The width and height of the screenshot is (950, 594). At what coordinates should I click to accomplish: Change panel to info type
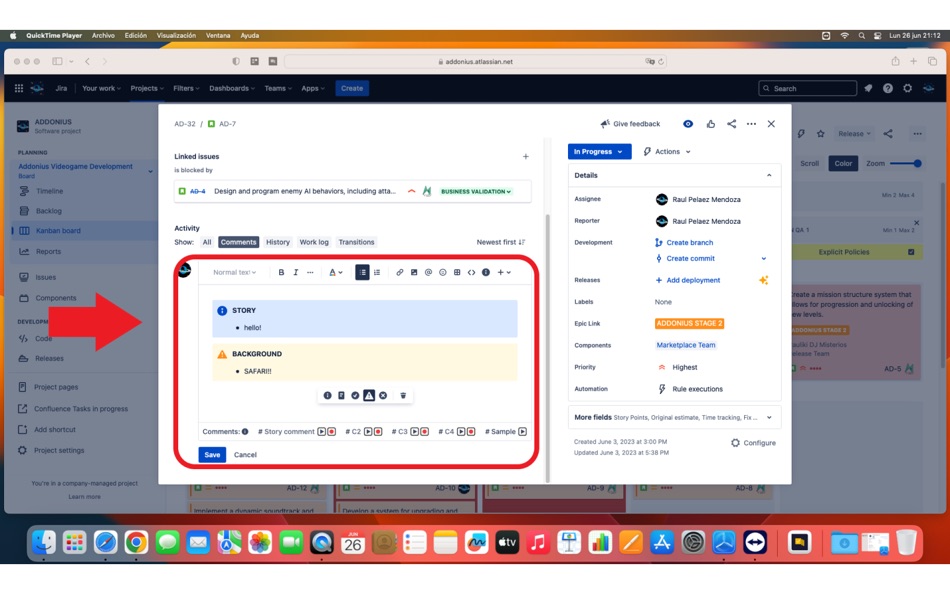point(327,395)
